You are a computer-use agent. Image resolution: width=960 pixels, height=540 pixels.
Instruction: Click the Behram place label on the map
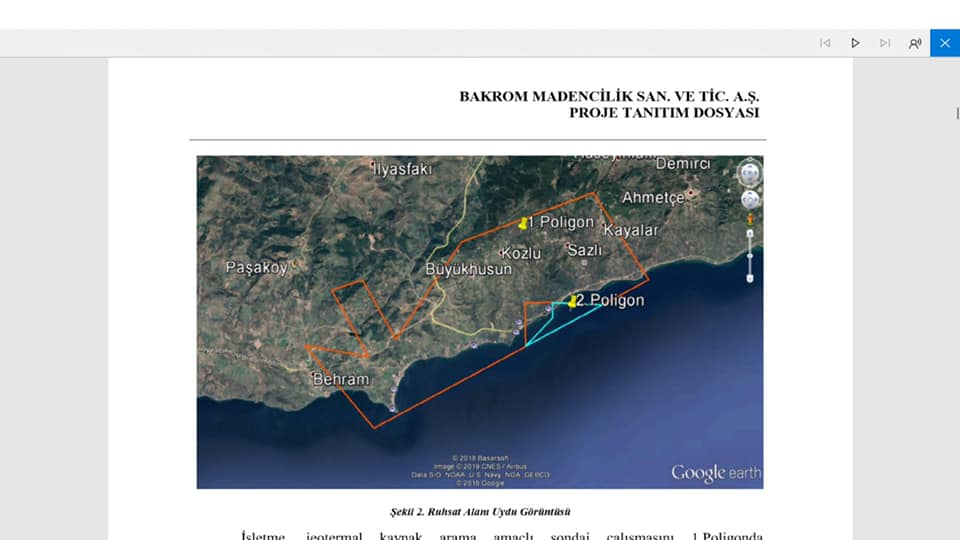coord(340,380)
